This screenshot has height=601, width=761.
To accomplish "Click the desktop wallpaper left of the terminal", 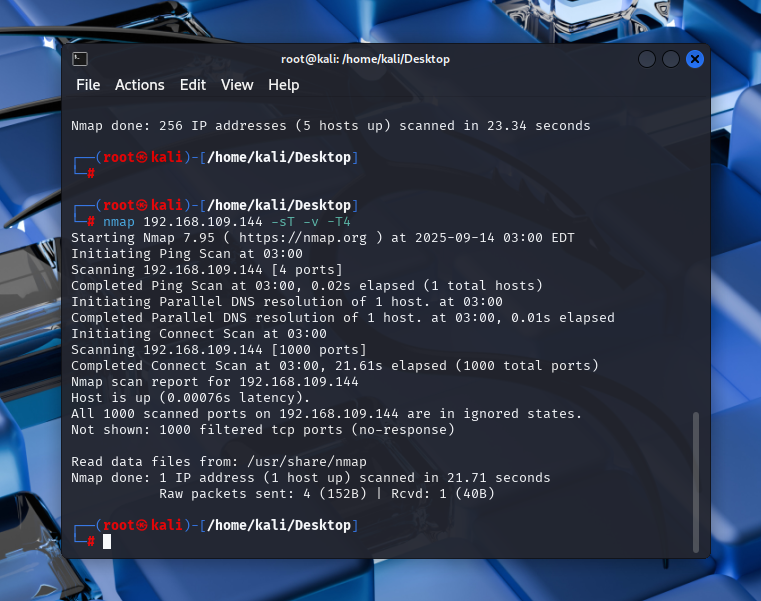I will click(x=30, y=300).
